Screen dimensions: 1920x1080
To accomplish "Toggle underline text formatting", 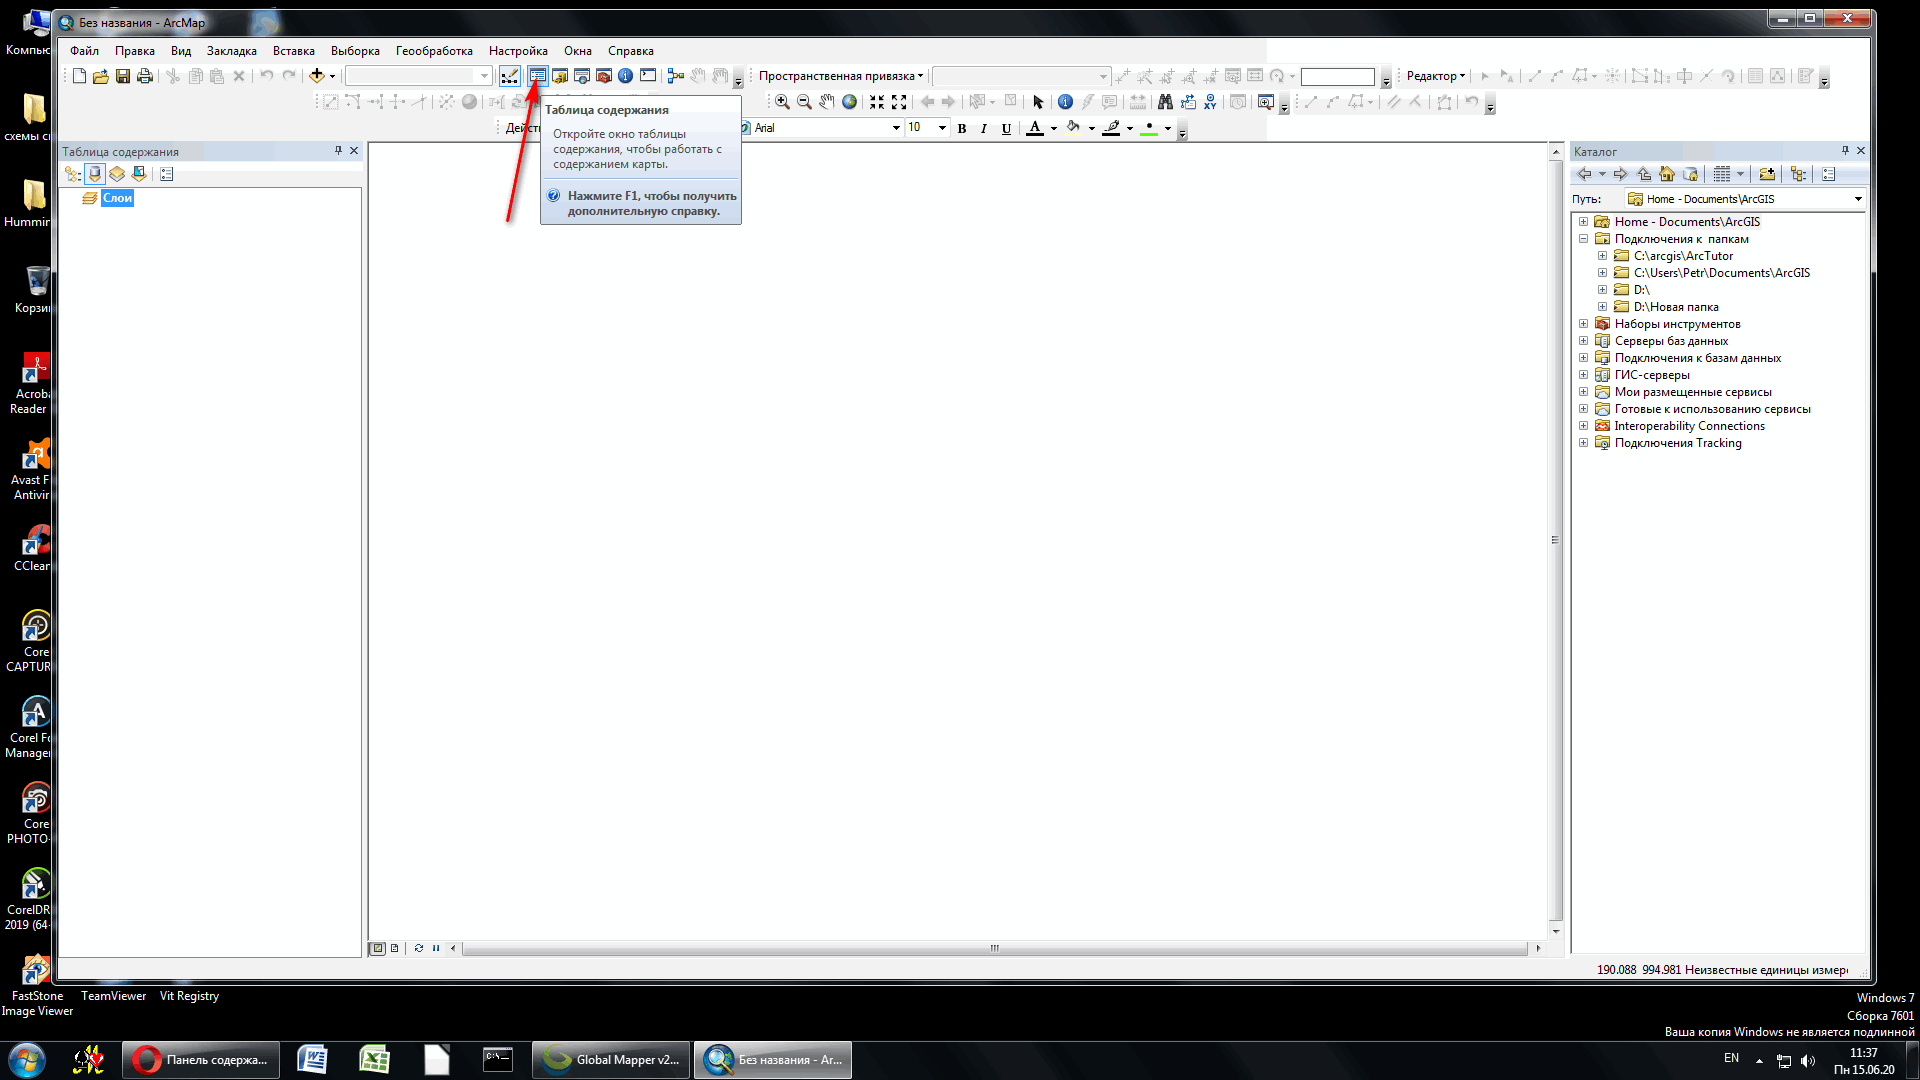I will tap(1006, 128).
